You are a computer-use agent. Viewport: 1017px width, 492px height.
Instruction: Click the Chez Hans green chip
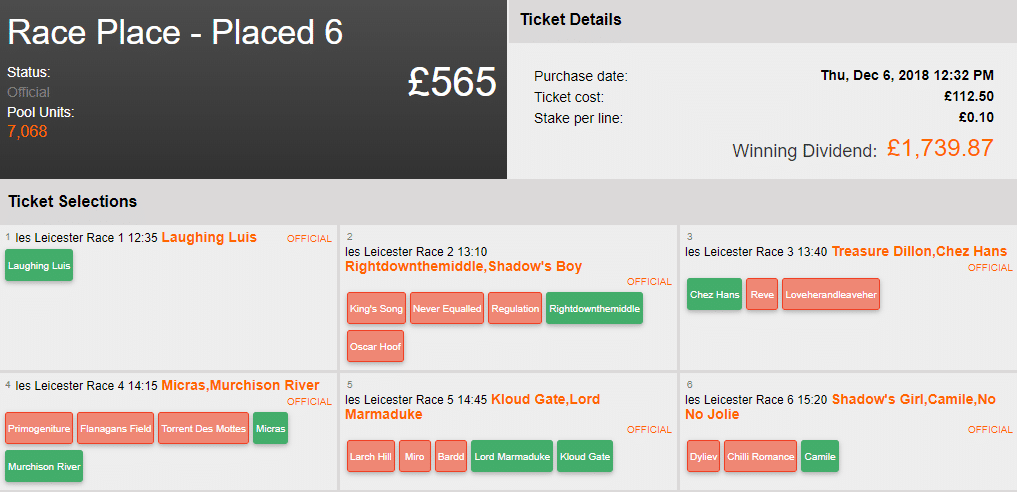(714, 295)
